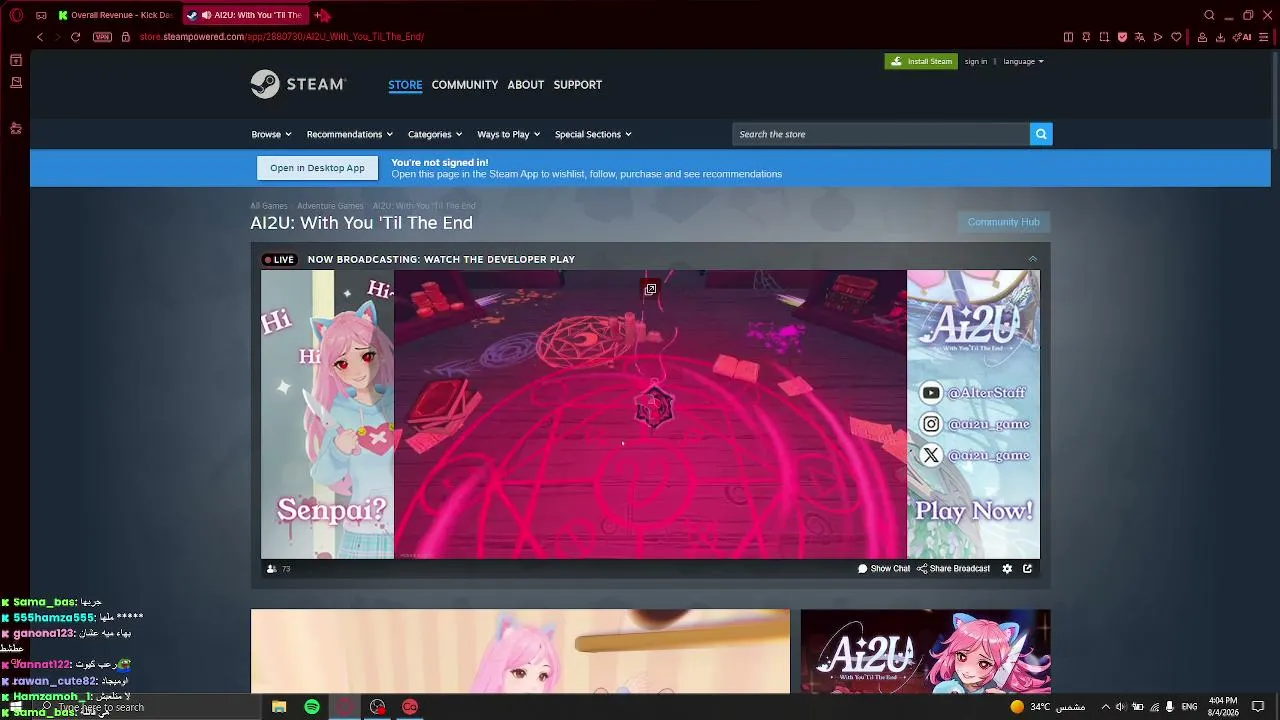The height and width of the screenshot is (720, 1280).
Task: Click the Windows Start button
Action: click(15, 707)
